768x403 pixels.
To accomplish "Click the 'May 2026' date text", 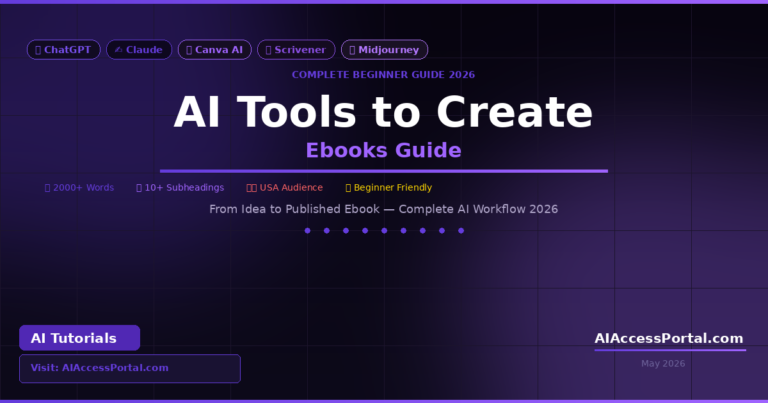I will coord(663,363).
